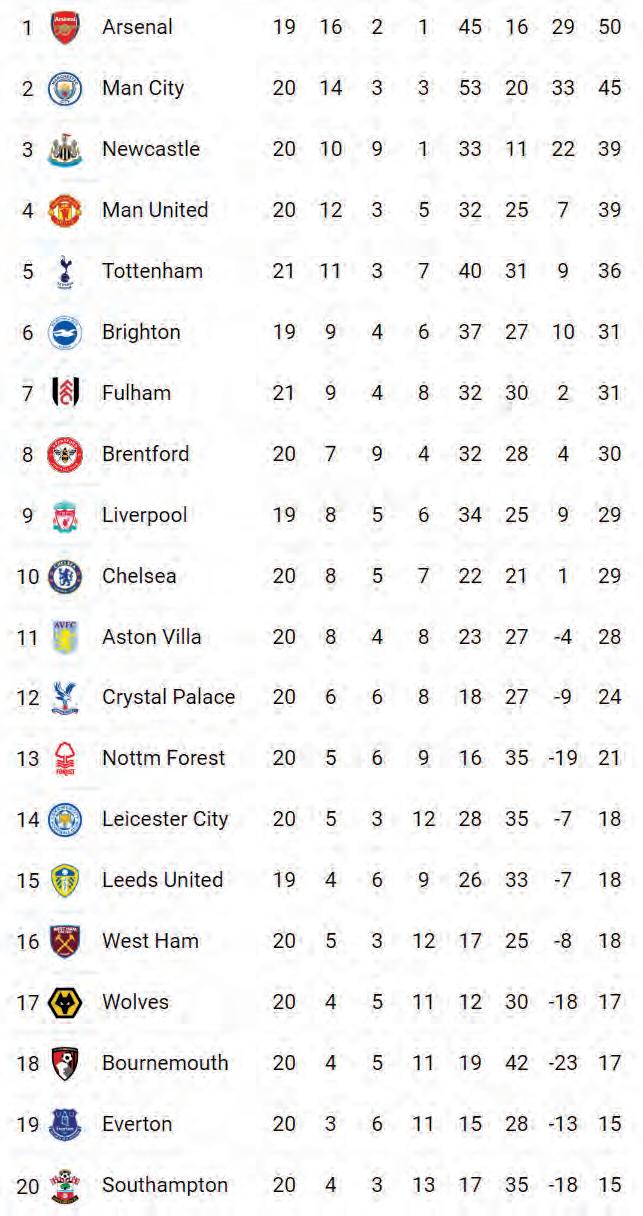The image size is (643, 1216).
Task: Click the Man City club badge
Action: pos(65,88)
